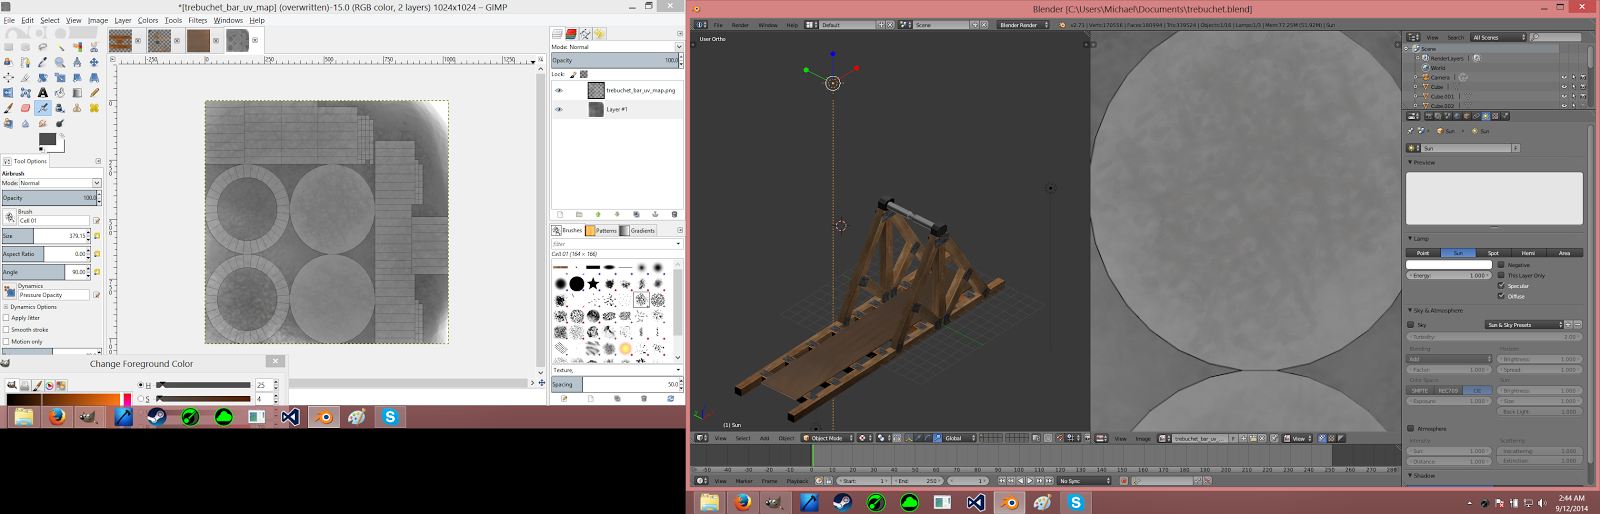Image resolution: width=1600 pixels, height=514 pixels.
Task: Click the GIMP foreground color swatch
Action: click(47, 139)
